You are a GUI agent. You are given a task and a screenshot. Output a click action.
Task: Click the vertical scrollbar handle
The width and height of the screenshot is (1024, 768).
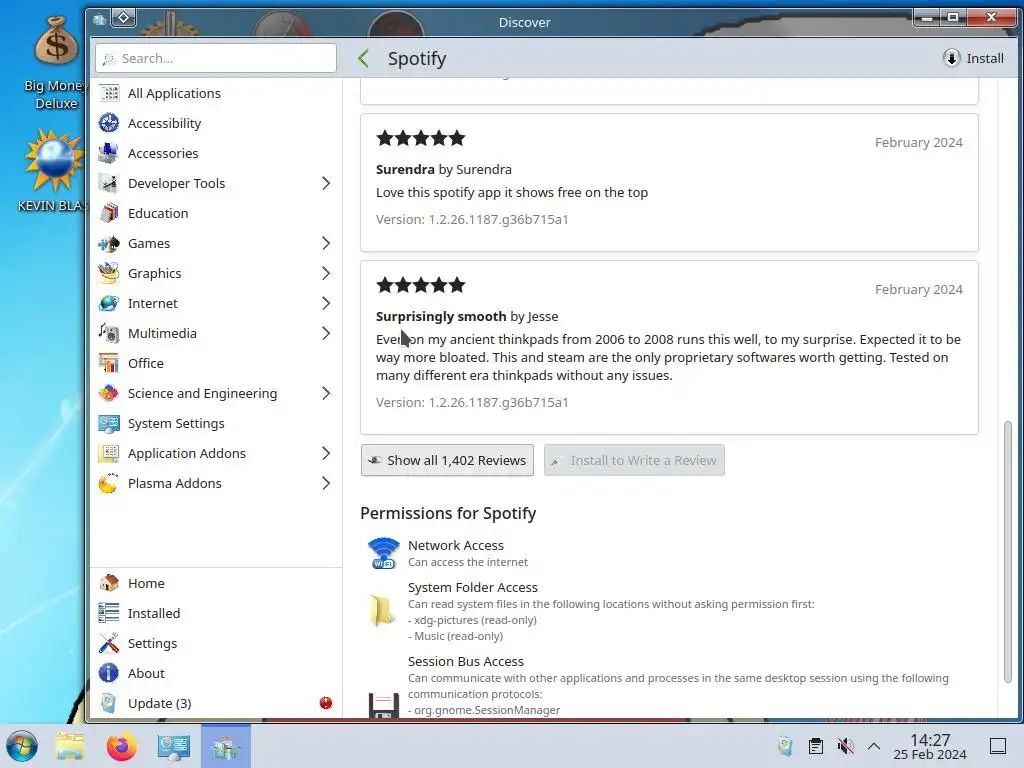point(1008,552)
